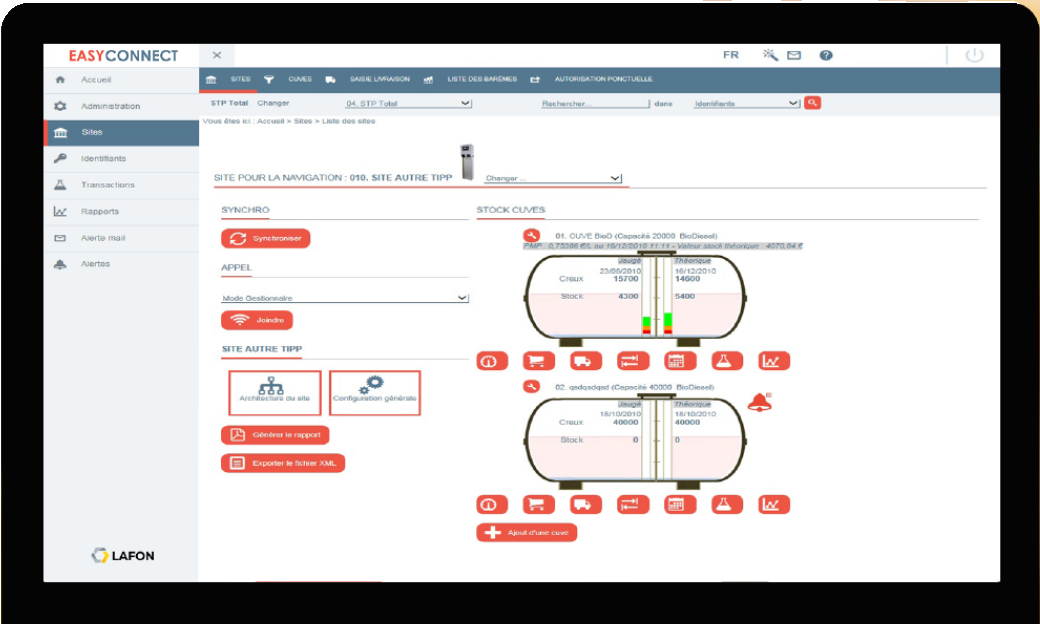Click gauge icon under 01. CUVE BioD

pos(492,361)
